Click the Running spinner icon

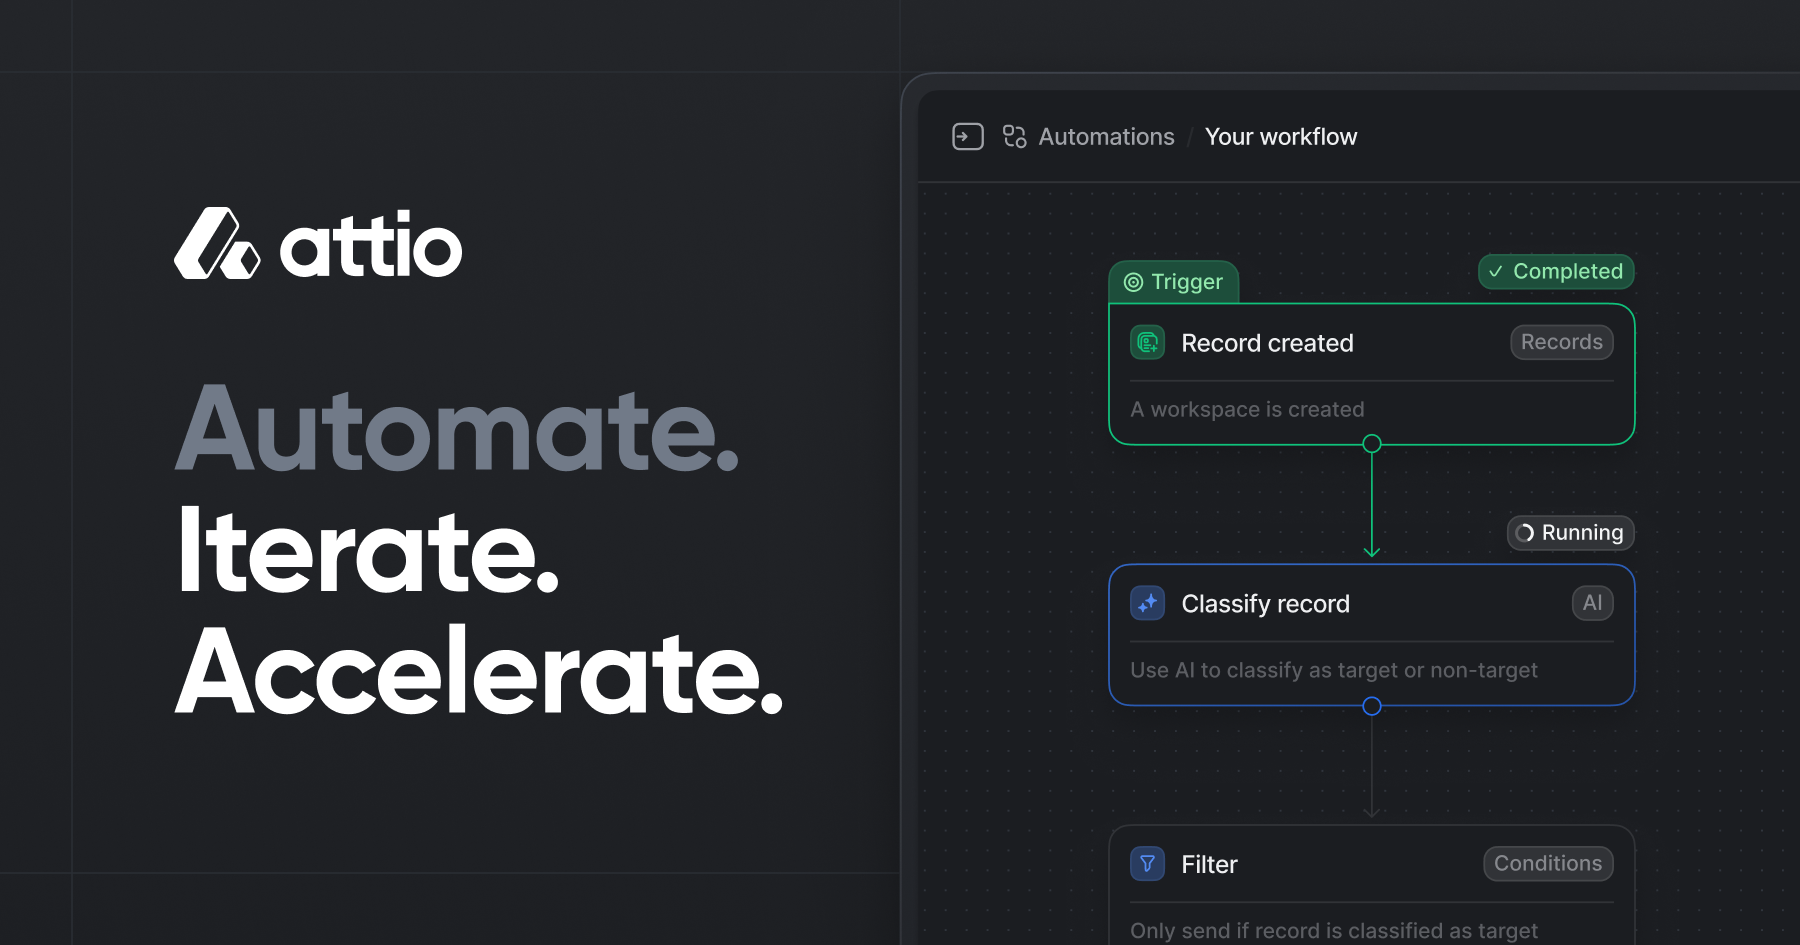coord(1525,533)
